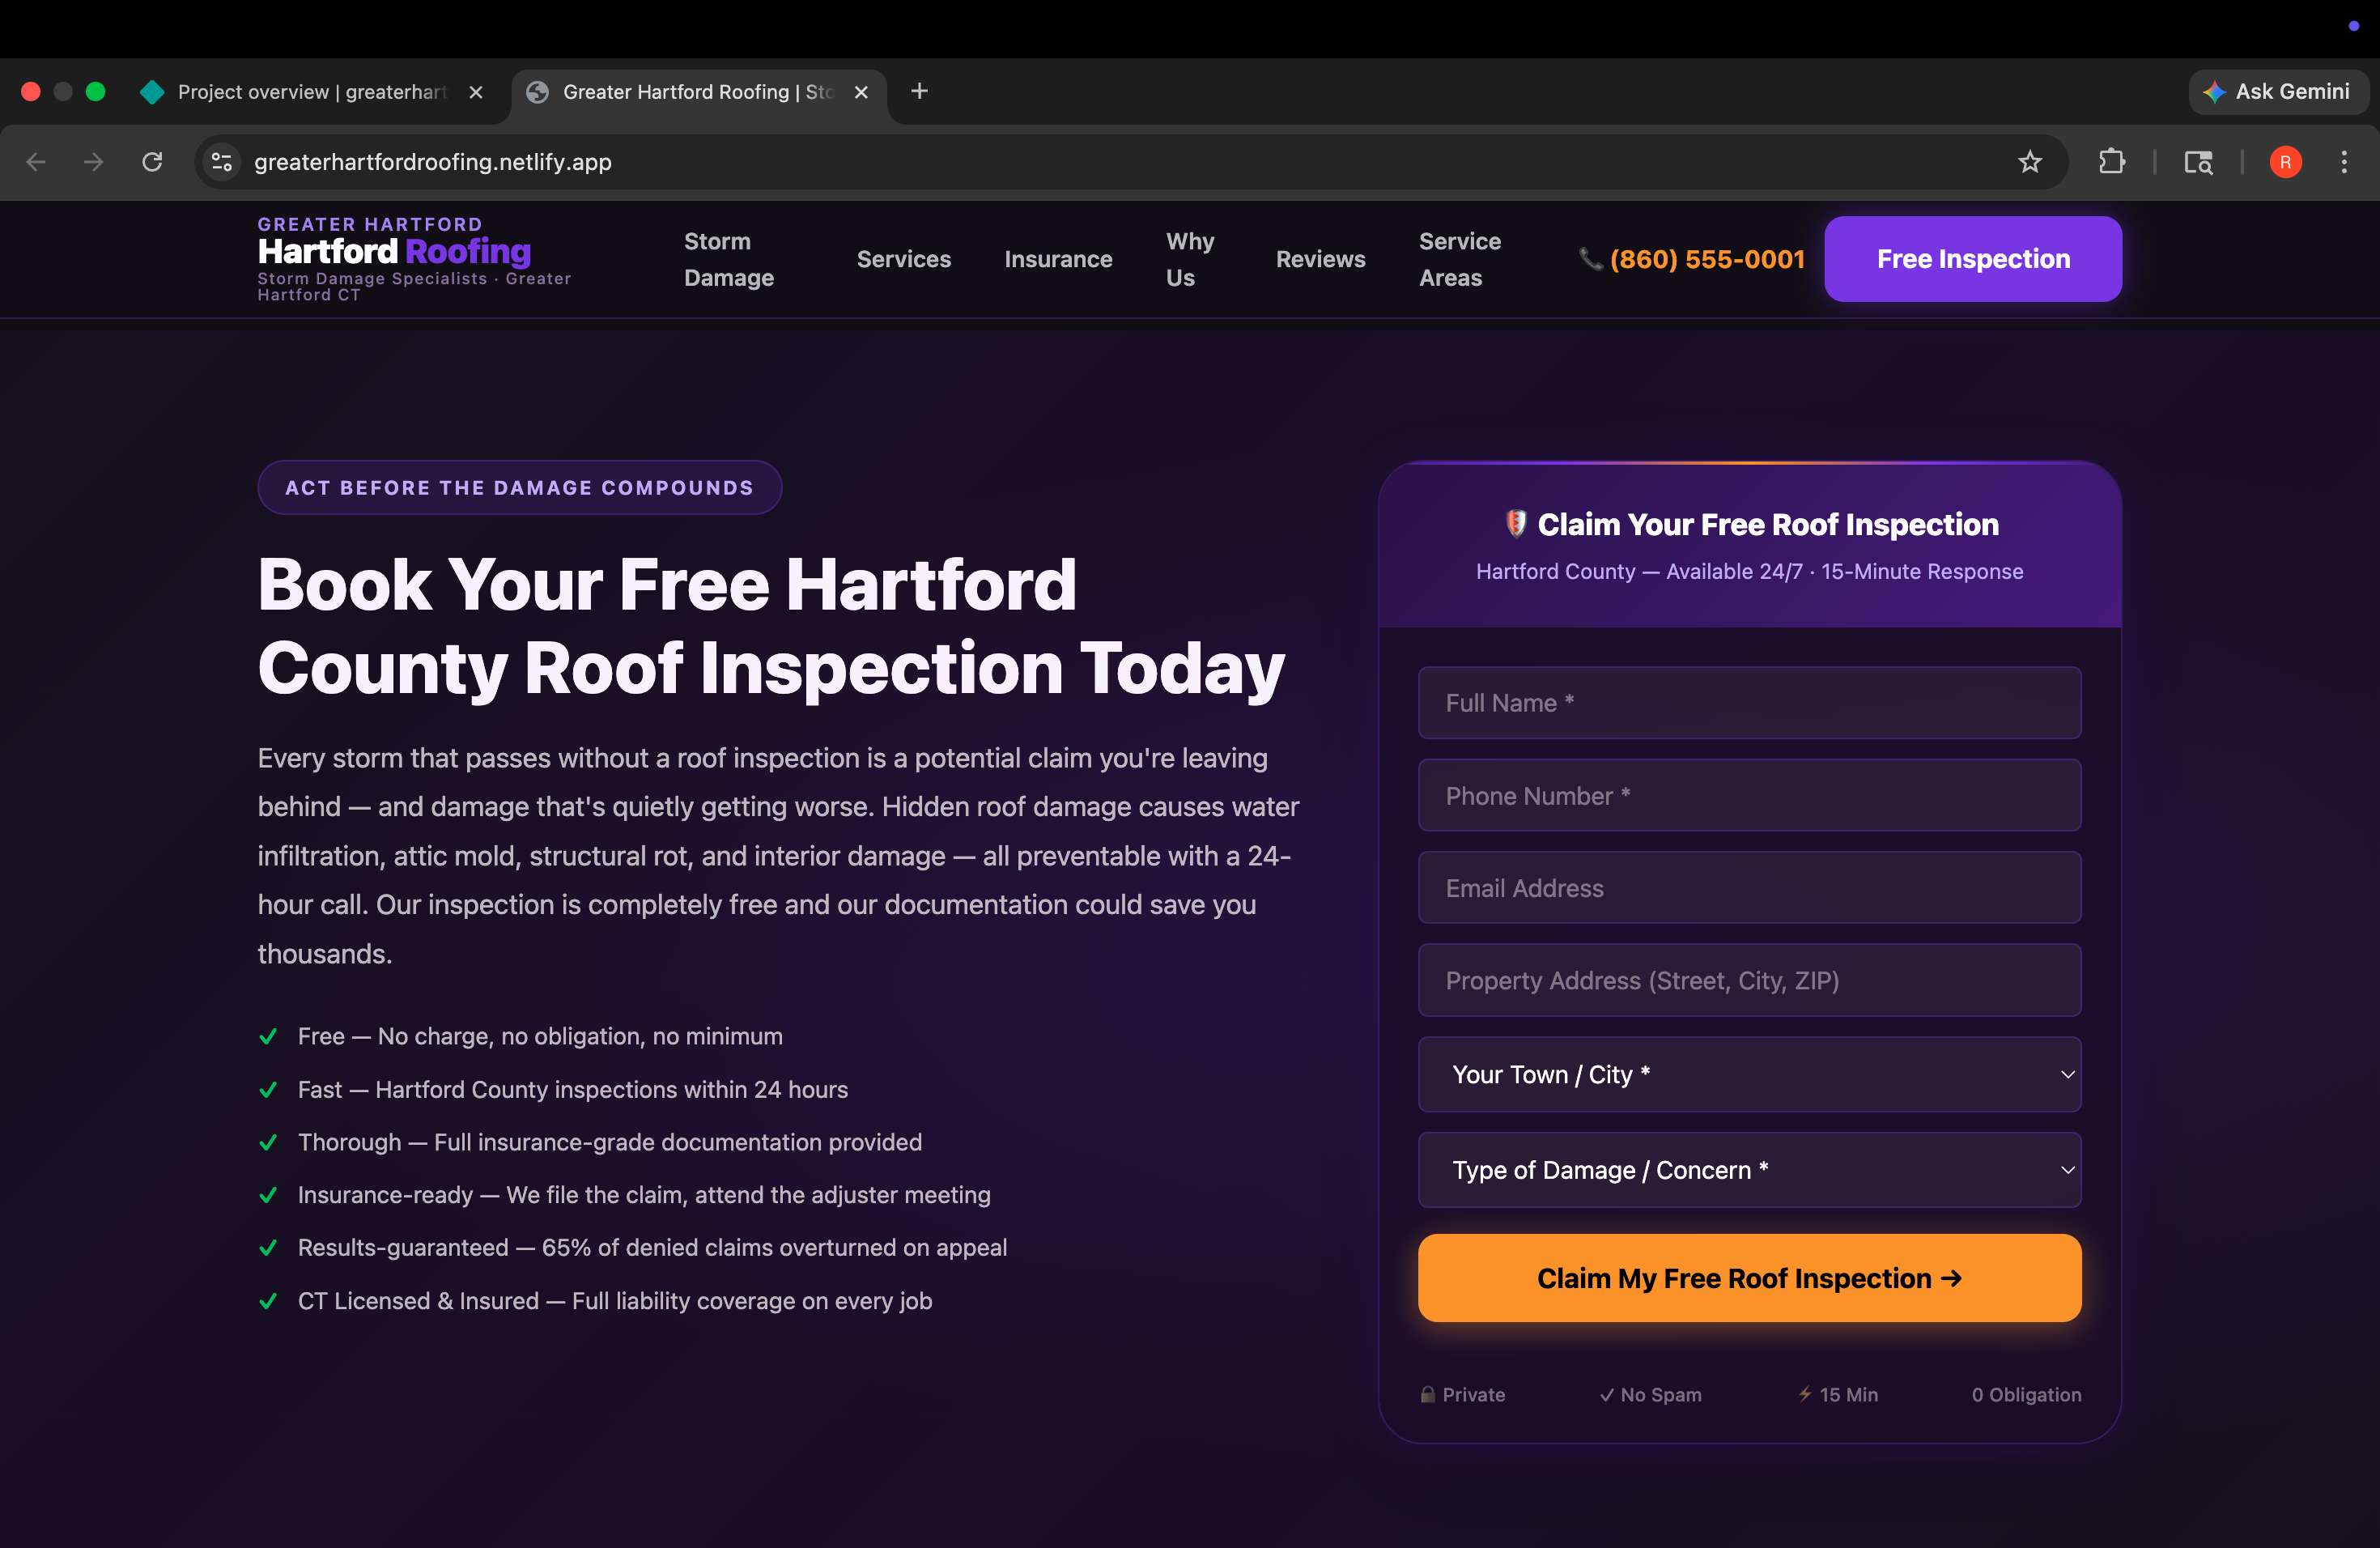
Task: Open the Storm Damage nav link
Action: pyautogui.click(x=729, y=259)
